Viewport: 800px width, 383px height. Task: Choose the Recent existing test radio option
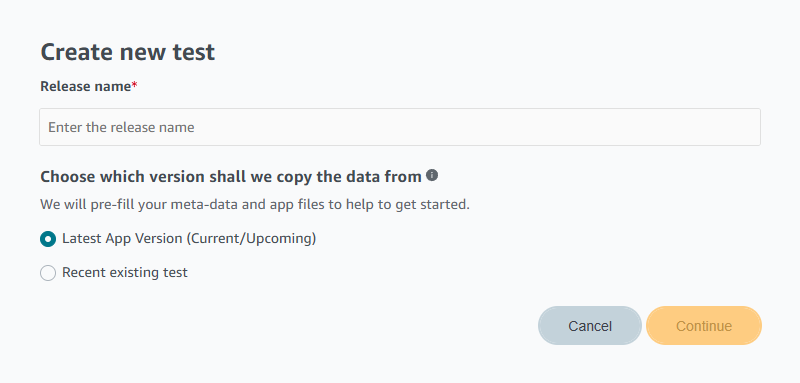click(48, 273)
